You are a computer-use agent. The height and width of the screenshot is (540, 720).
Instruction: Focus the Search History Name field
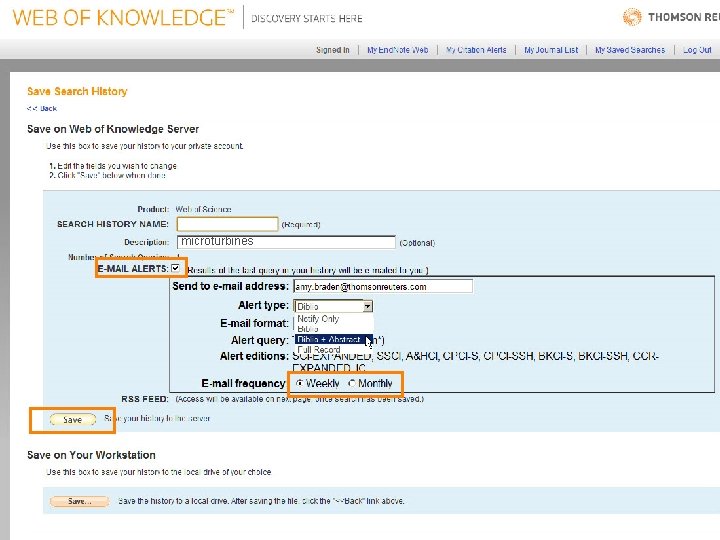pos(227,224)
